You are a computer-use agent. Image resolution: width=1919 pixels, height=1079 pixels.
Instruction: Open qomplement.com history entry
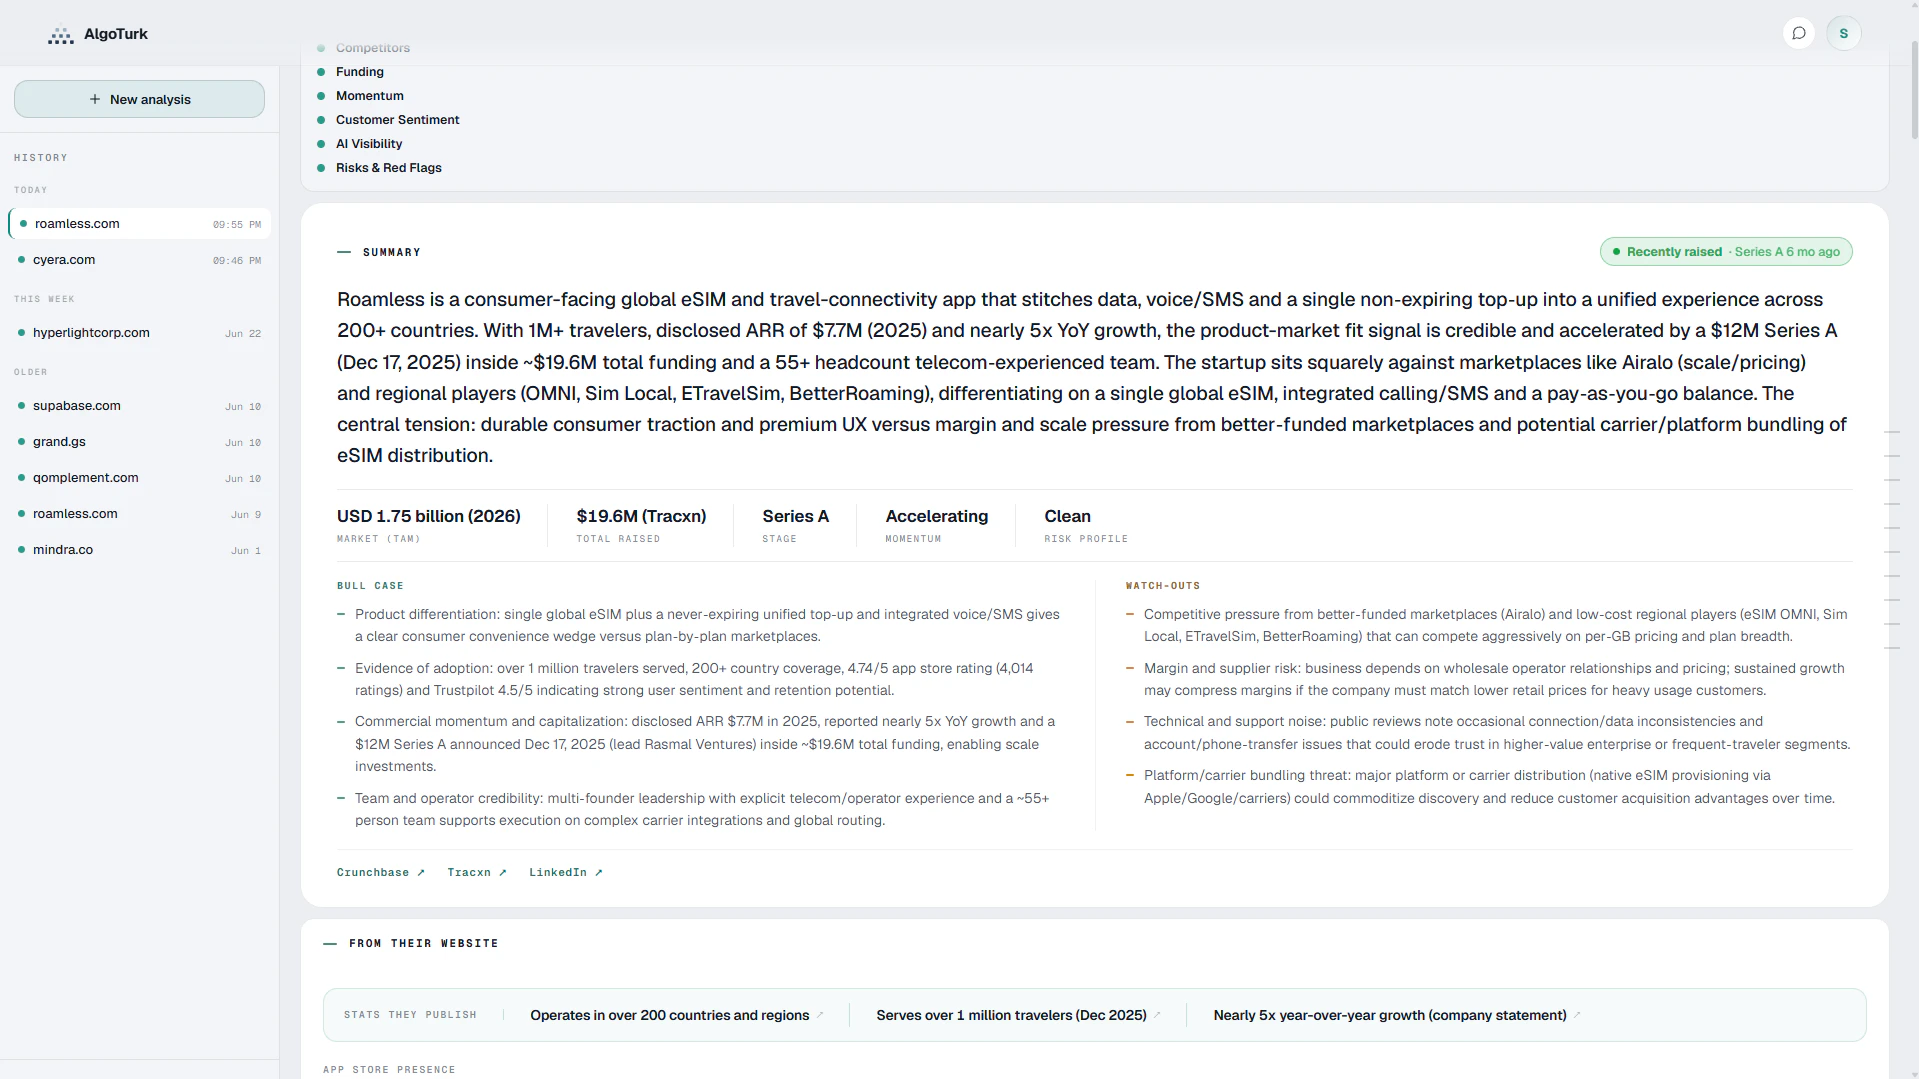point(139,478)
